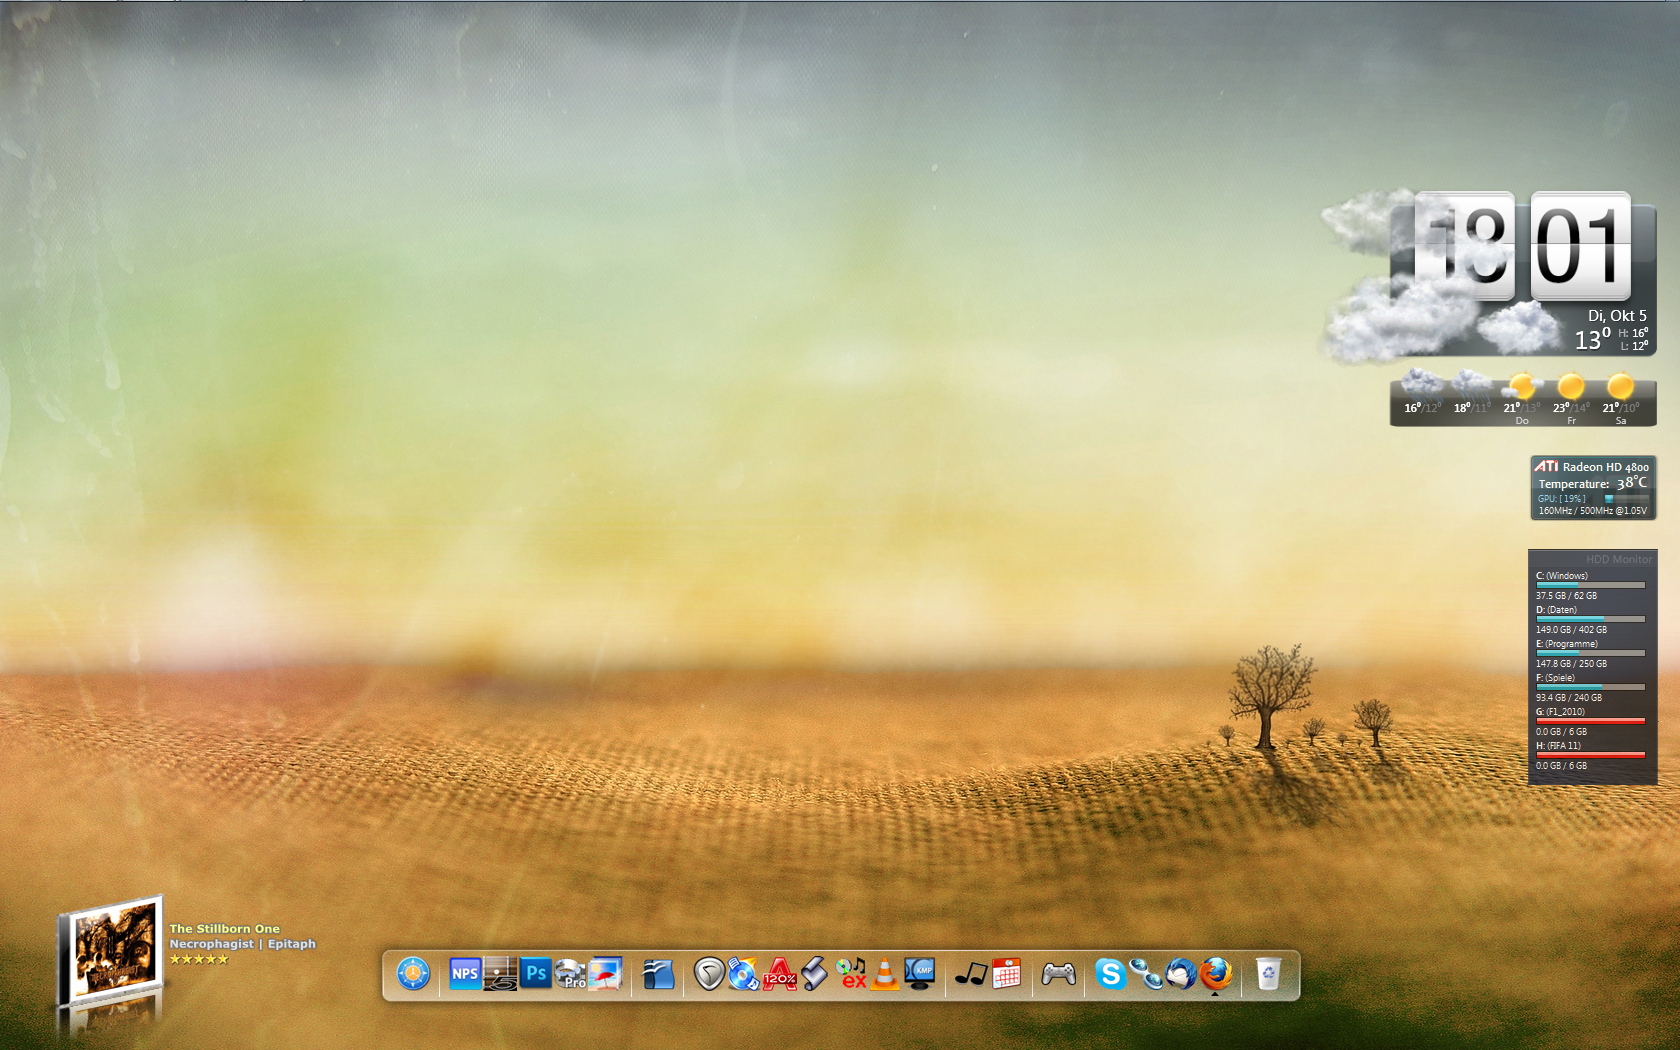Click the flip clock hour digits
The height and width of the screenshot is (1050, 1680).
(x=1464, y=247)
